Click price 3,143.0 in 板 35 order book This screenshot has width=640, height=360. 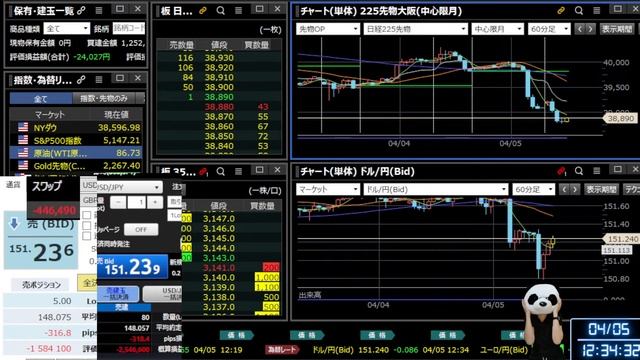coord(219,258)
